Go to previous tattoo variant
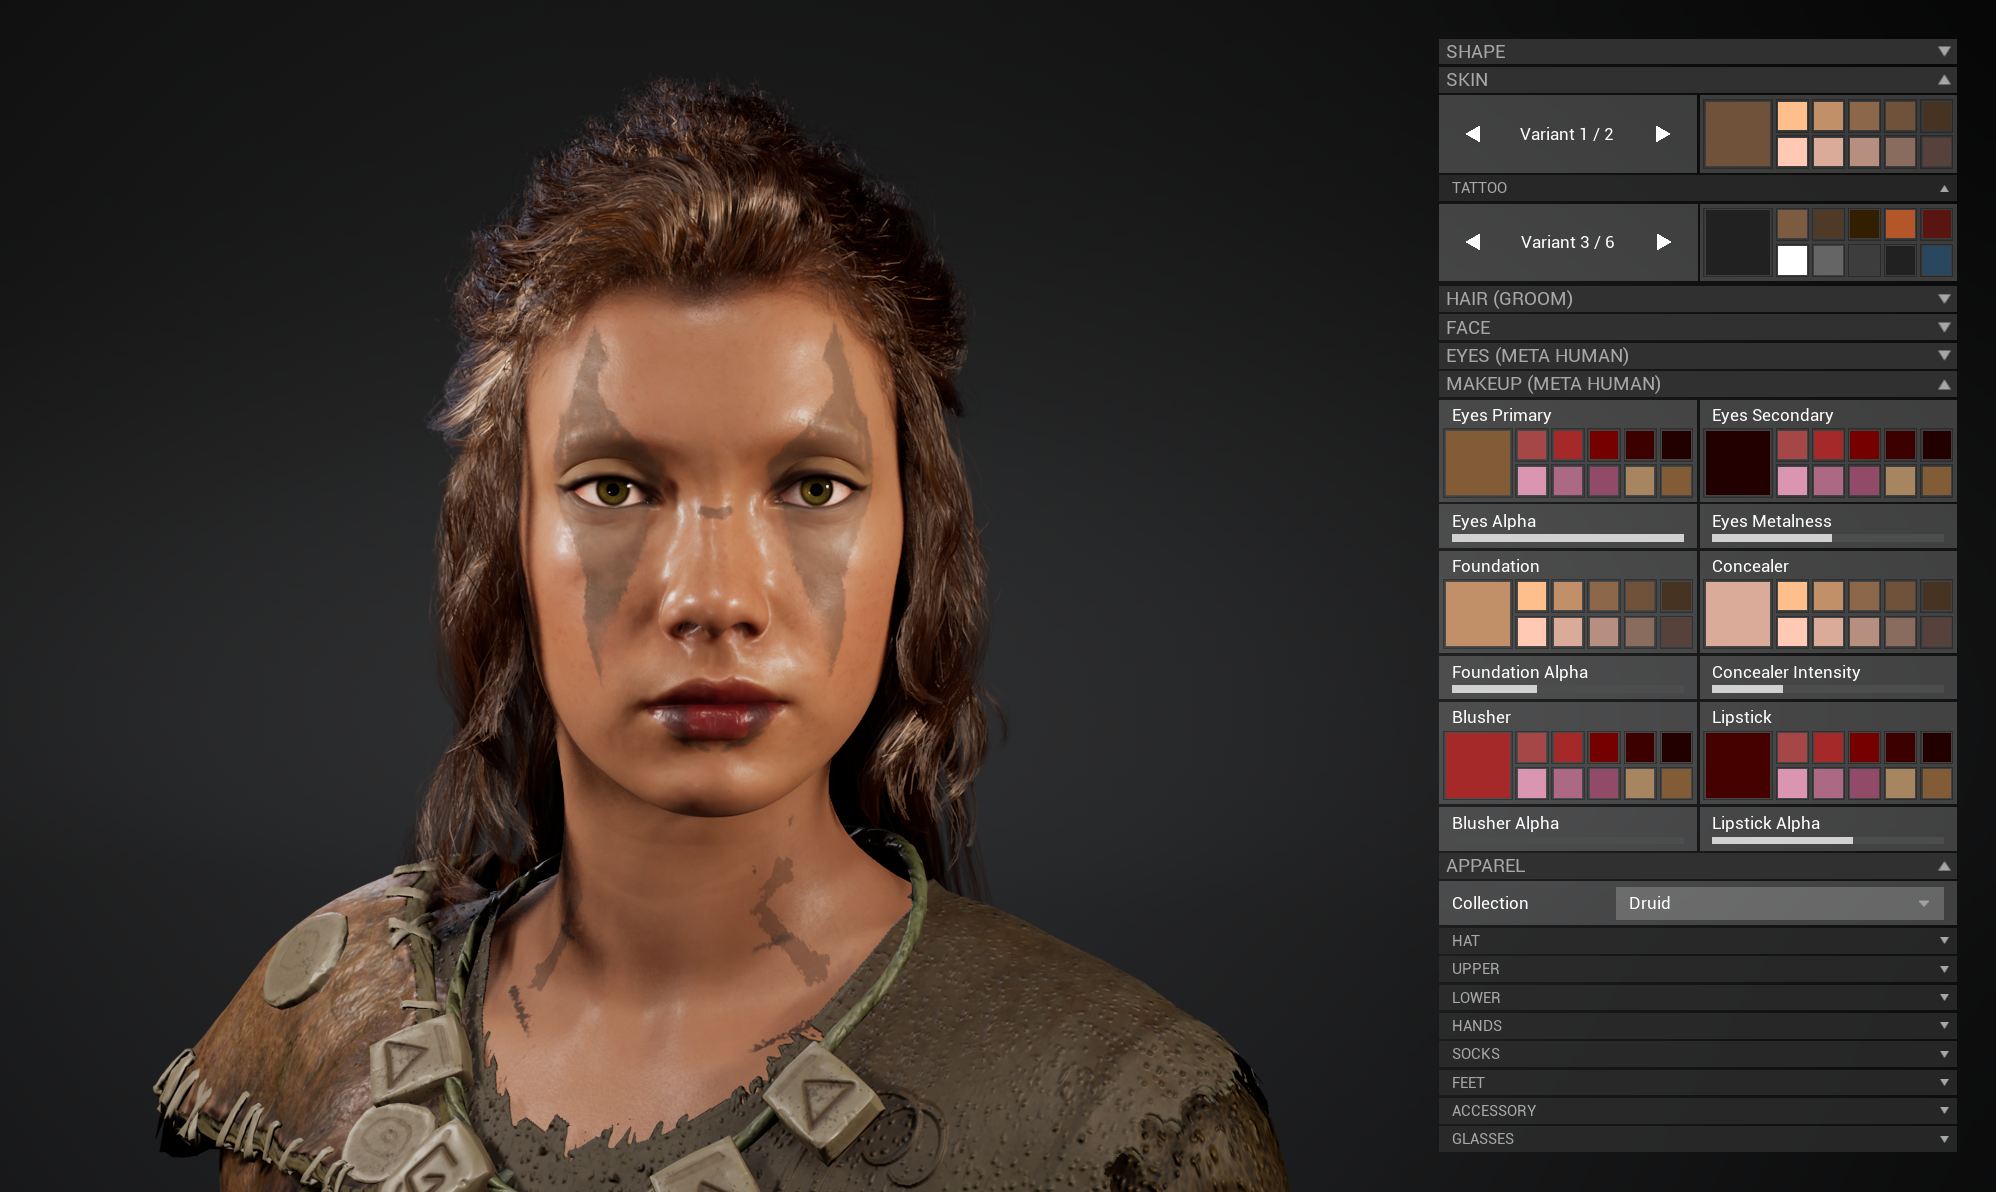The height and width of the screenshot is (1192, 1996). point(1473,242)
